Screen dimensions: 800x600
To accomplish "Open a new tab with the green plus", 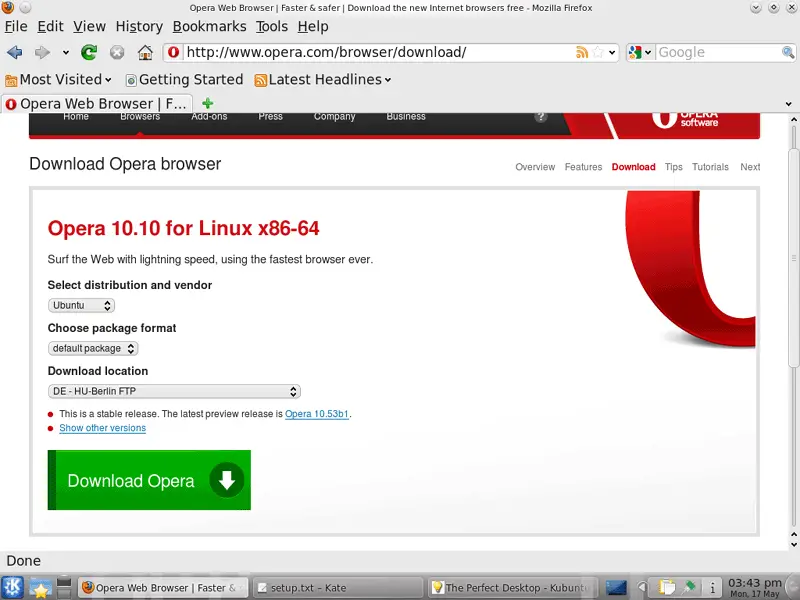I will tap(208, 104).
